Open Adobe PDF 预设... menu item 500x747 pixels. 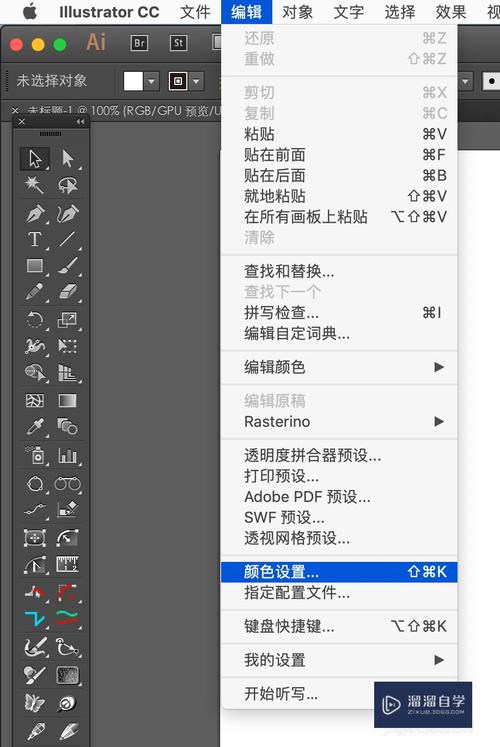[x=339, y=497]
